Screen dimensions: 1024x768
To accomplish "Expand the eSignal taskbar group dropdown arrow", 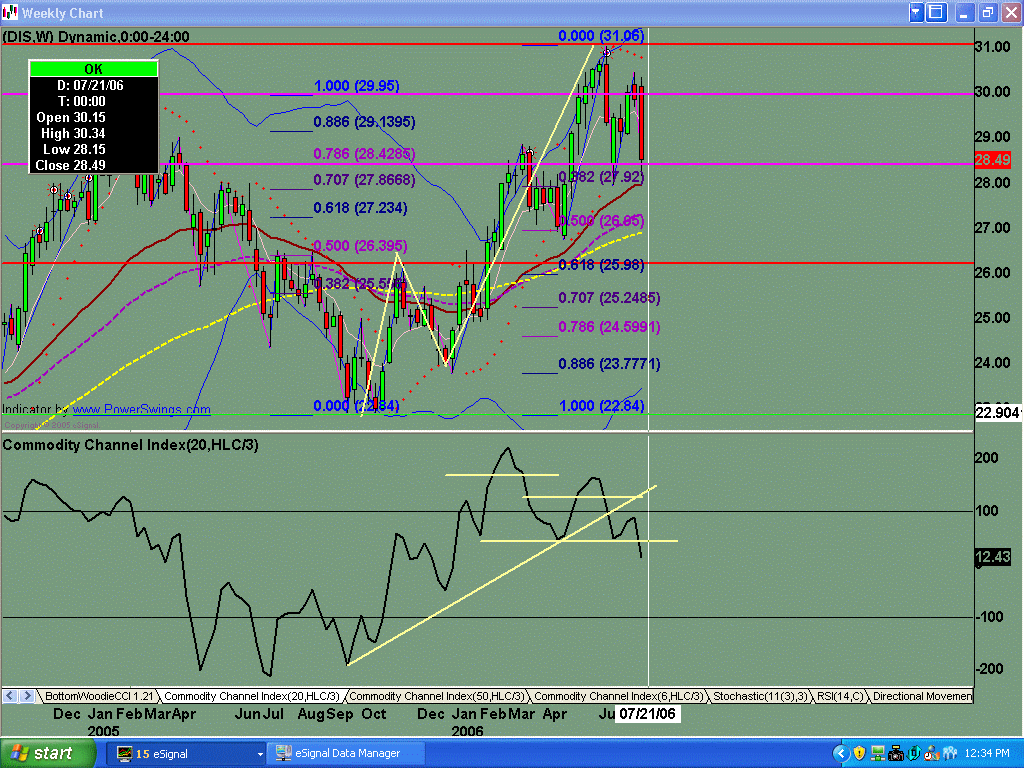I will tap(260, 754).
